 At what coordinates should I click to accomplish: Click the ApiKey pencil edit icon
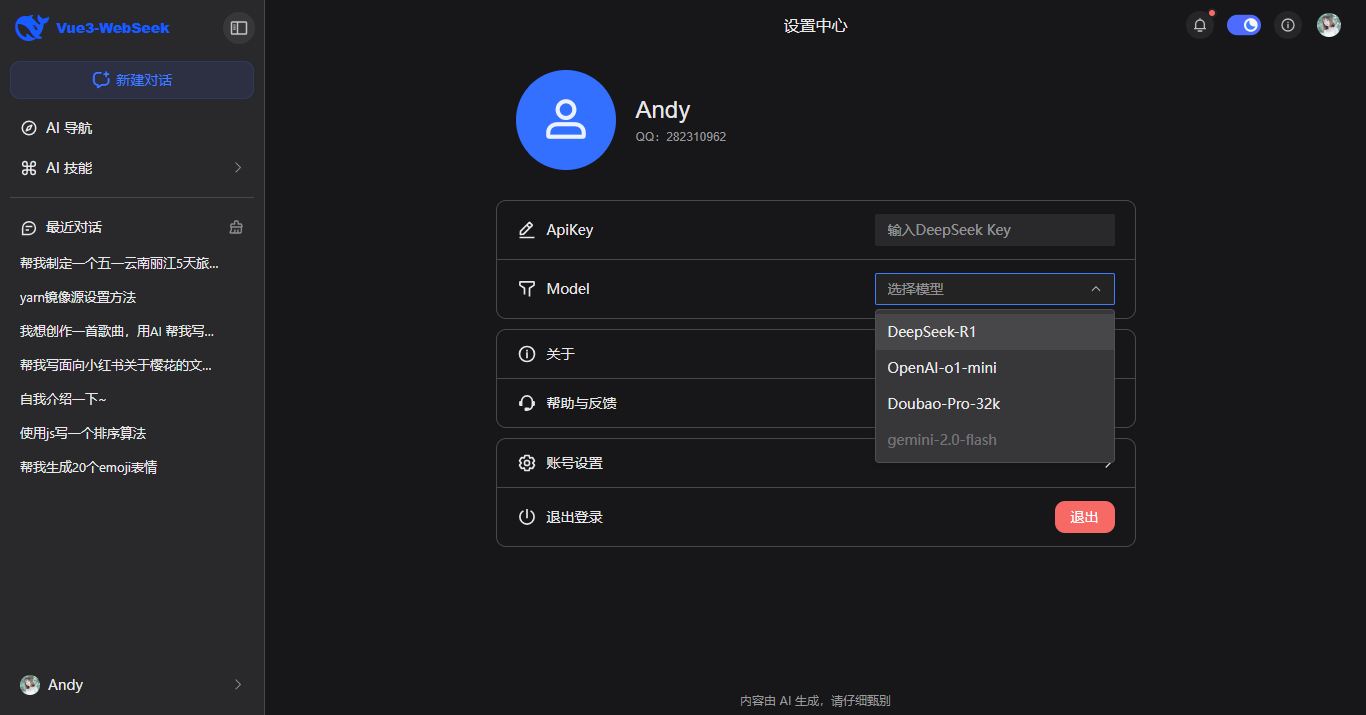pyautogui.click(x=527, y=230)
